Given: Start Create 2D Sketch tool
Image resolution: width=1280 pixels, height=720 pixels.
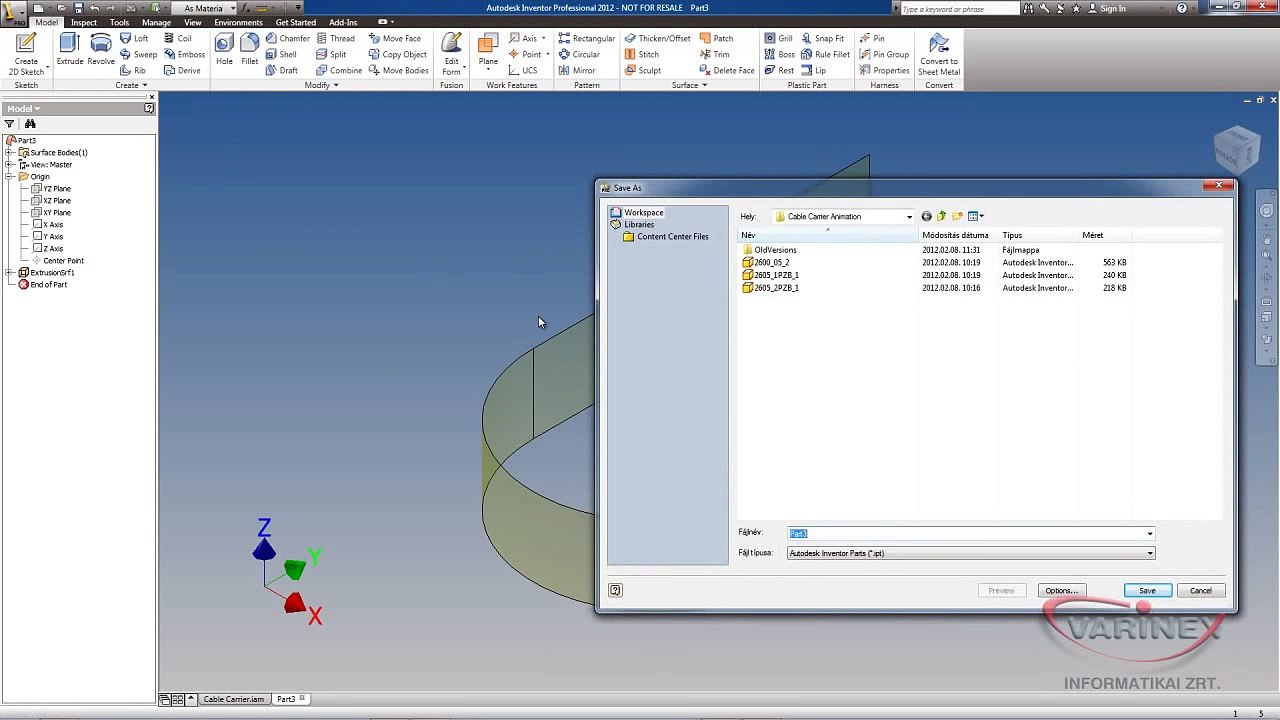Looking at the screenshot, I should tap(26, 54).
